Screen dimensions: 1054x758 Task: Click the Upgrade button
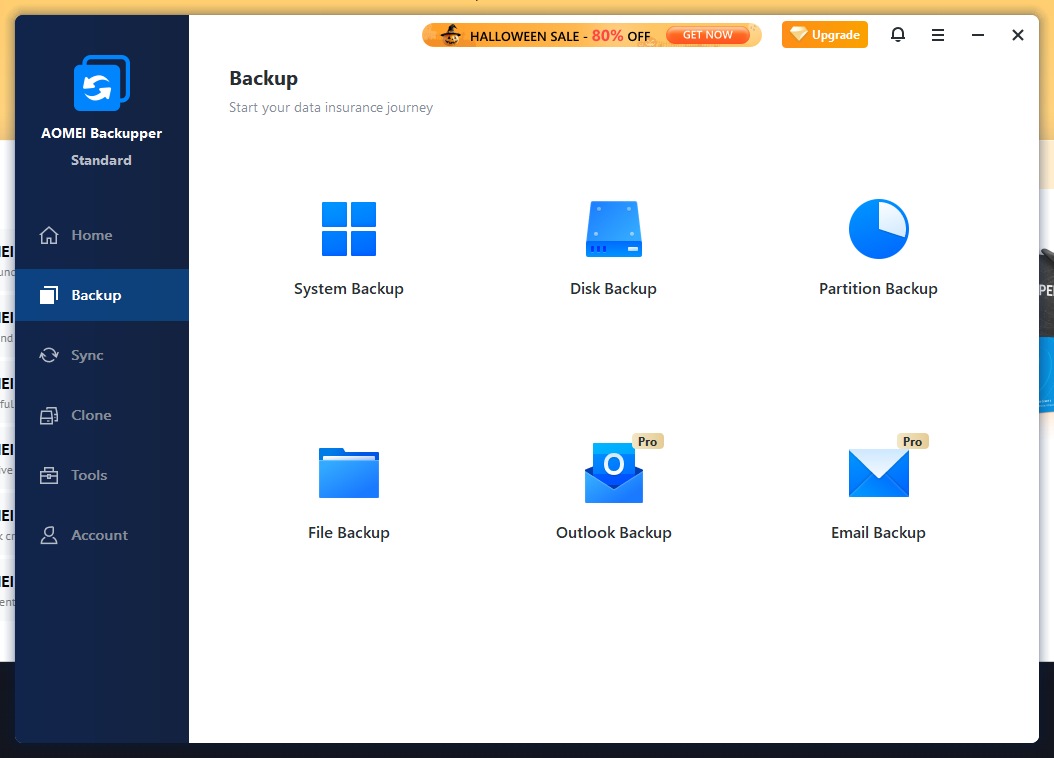pos(824,34)
